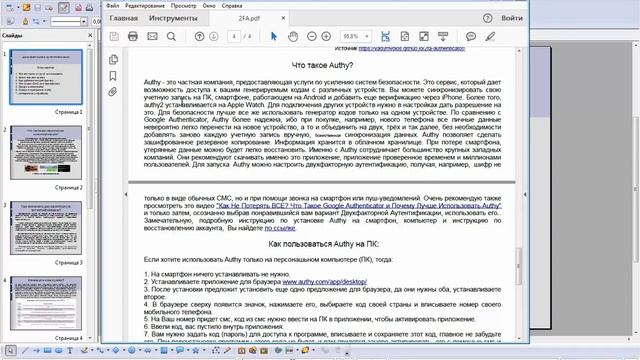
Task: Open page thumbnails panel in Acrobat sidebar
Action: 113,60
